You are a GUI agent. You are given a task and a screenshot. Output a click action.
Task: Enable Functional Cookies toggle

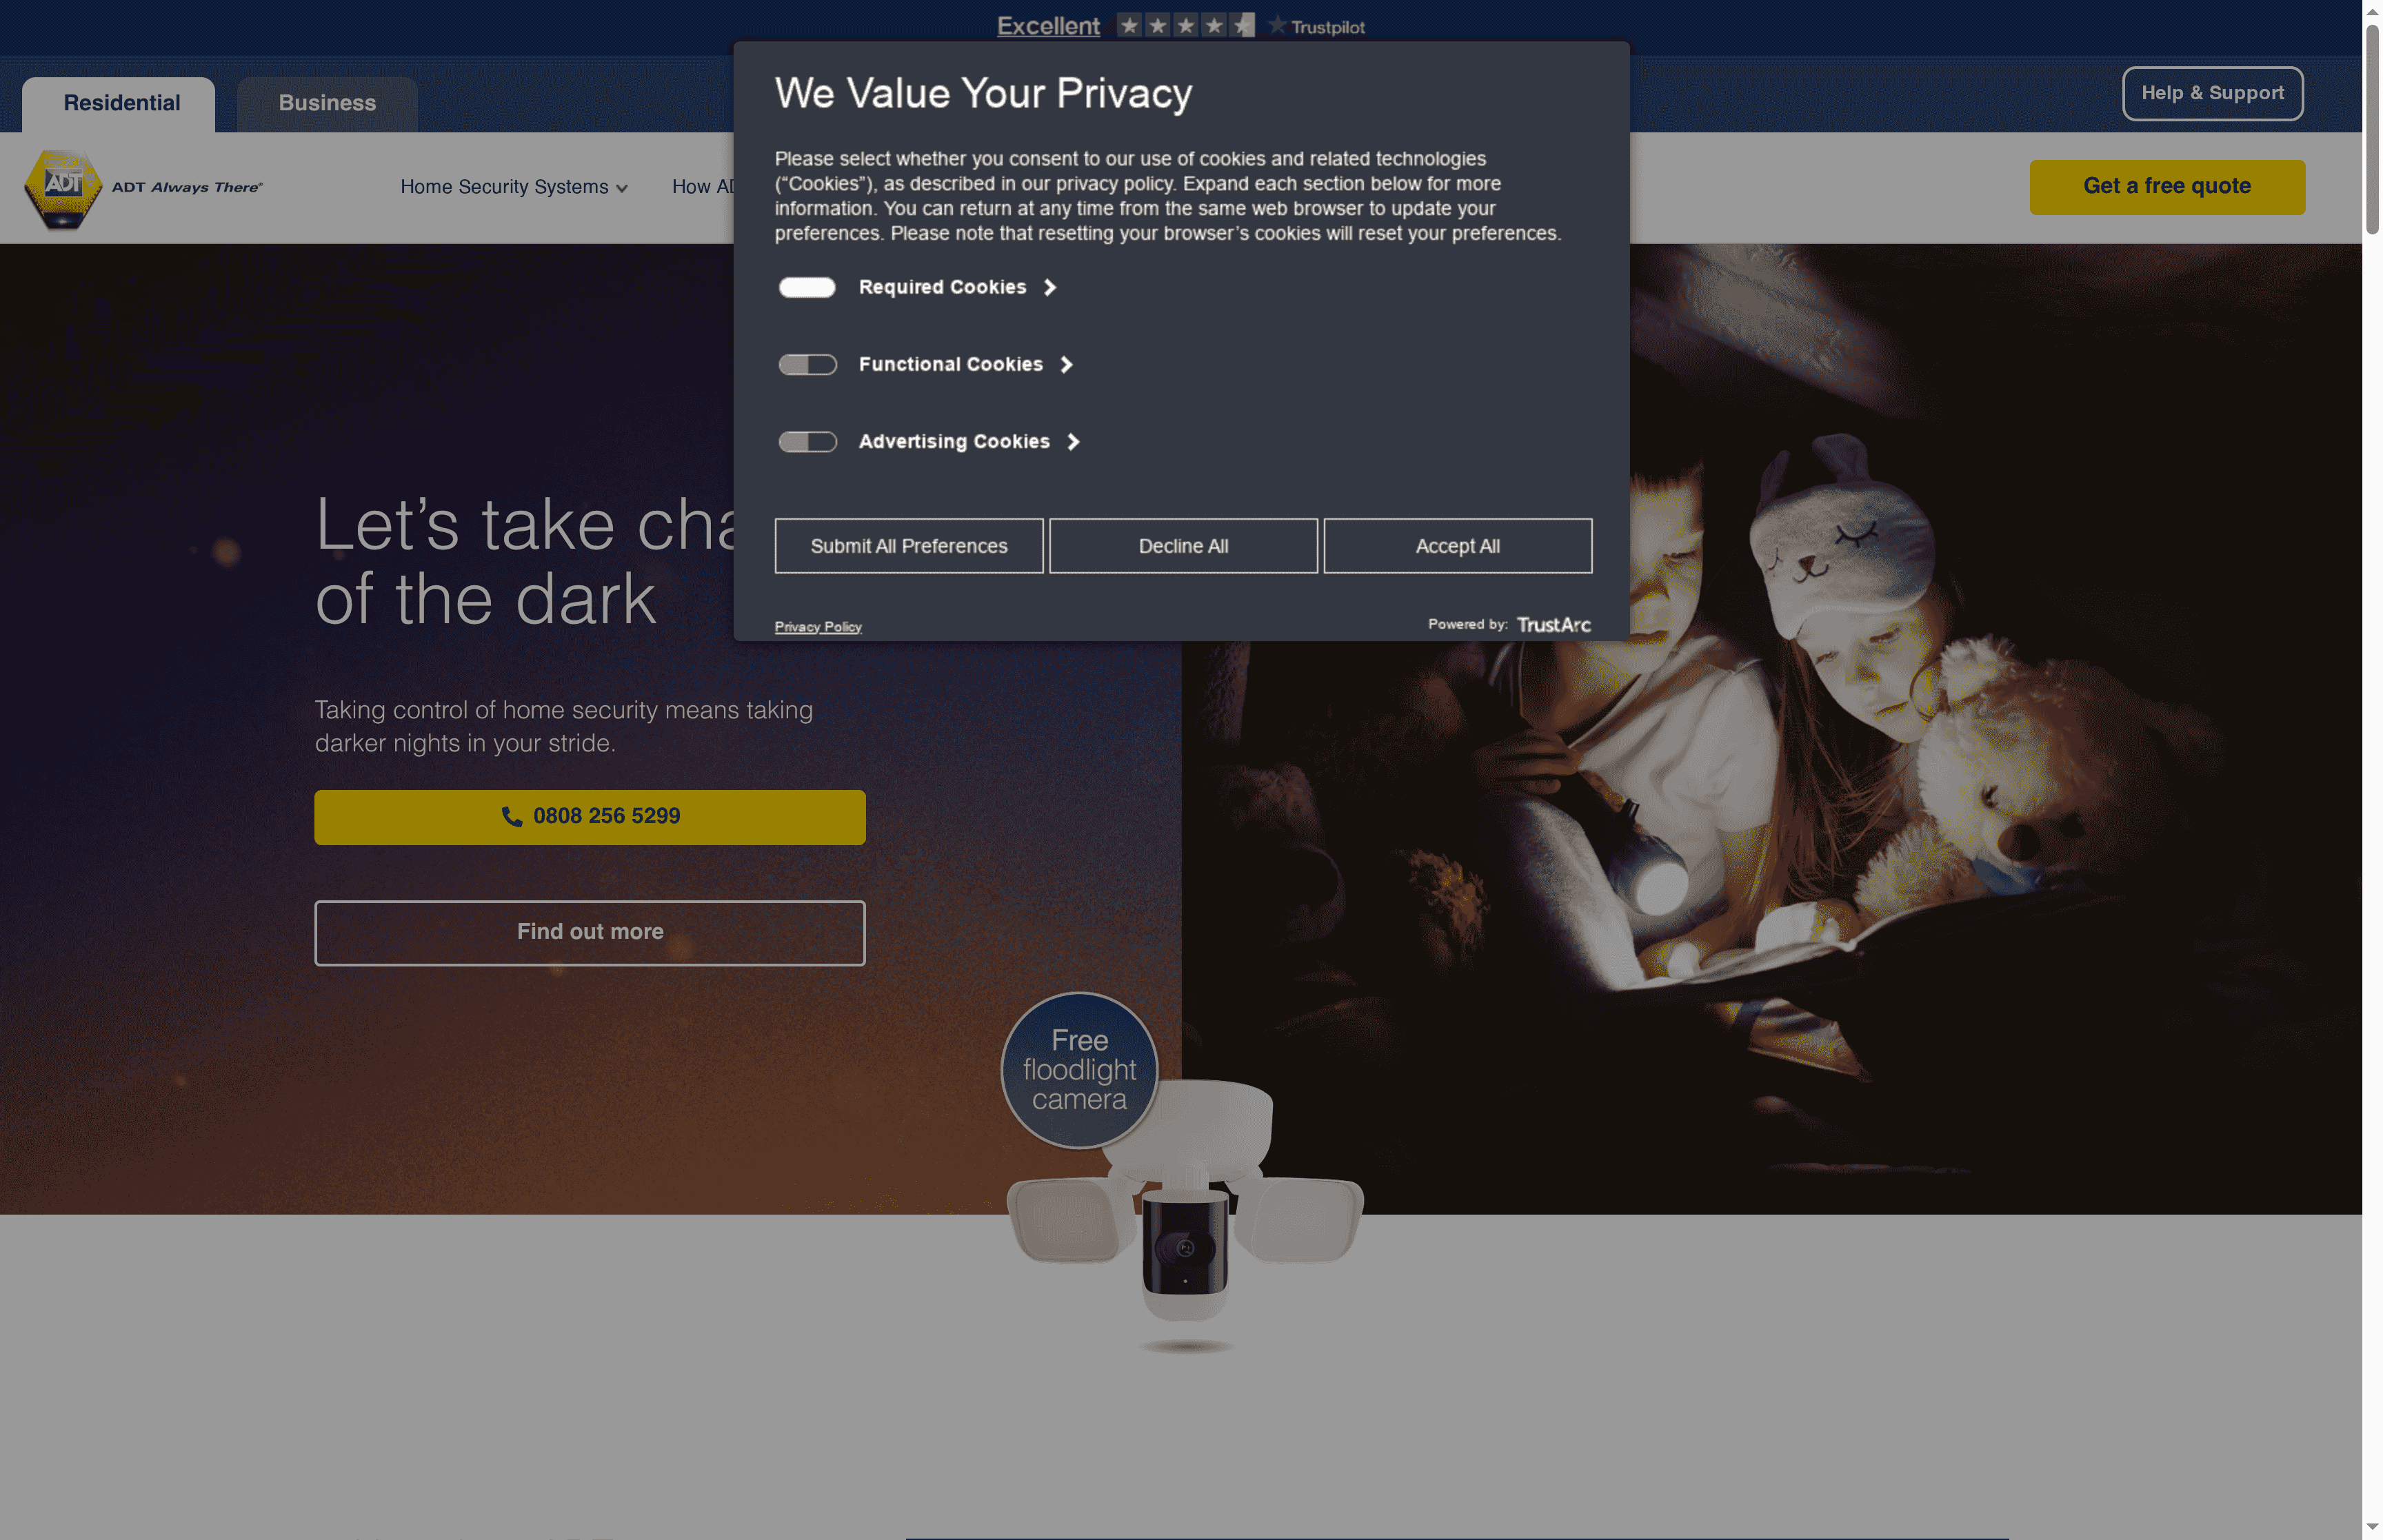[x=808, y=364]
